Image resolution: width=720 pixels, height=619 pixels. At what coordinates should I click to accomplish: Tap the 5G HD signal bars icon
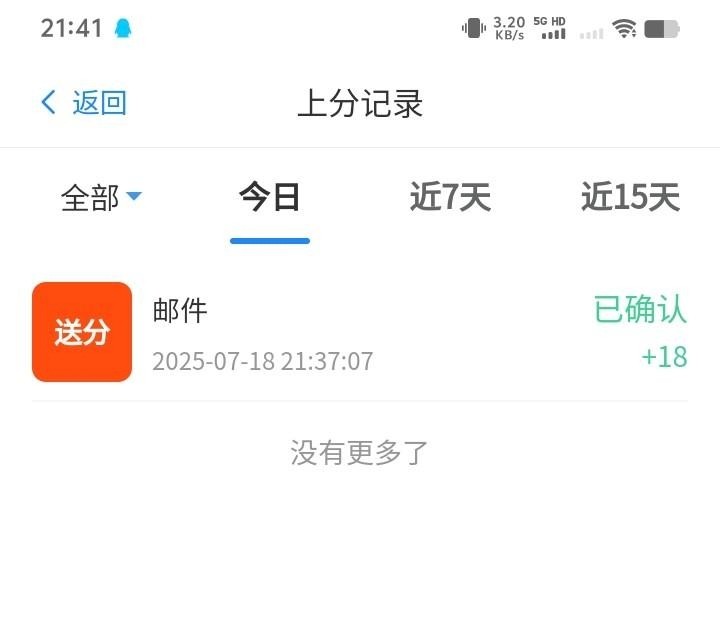click(x=550, y=28)
